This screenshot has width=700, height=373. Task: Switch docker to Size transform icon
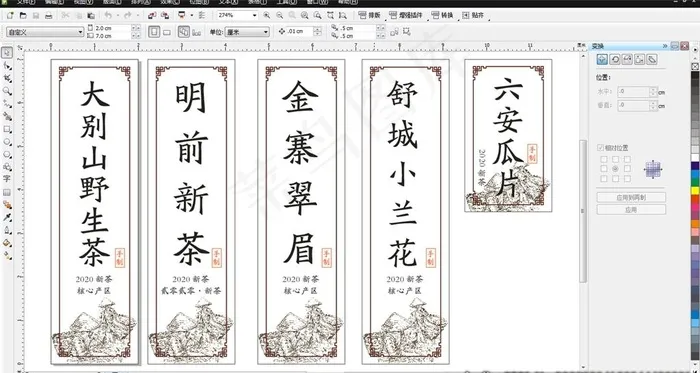click(640, 59)
